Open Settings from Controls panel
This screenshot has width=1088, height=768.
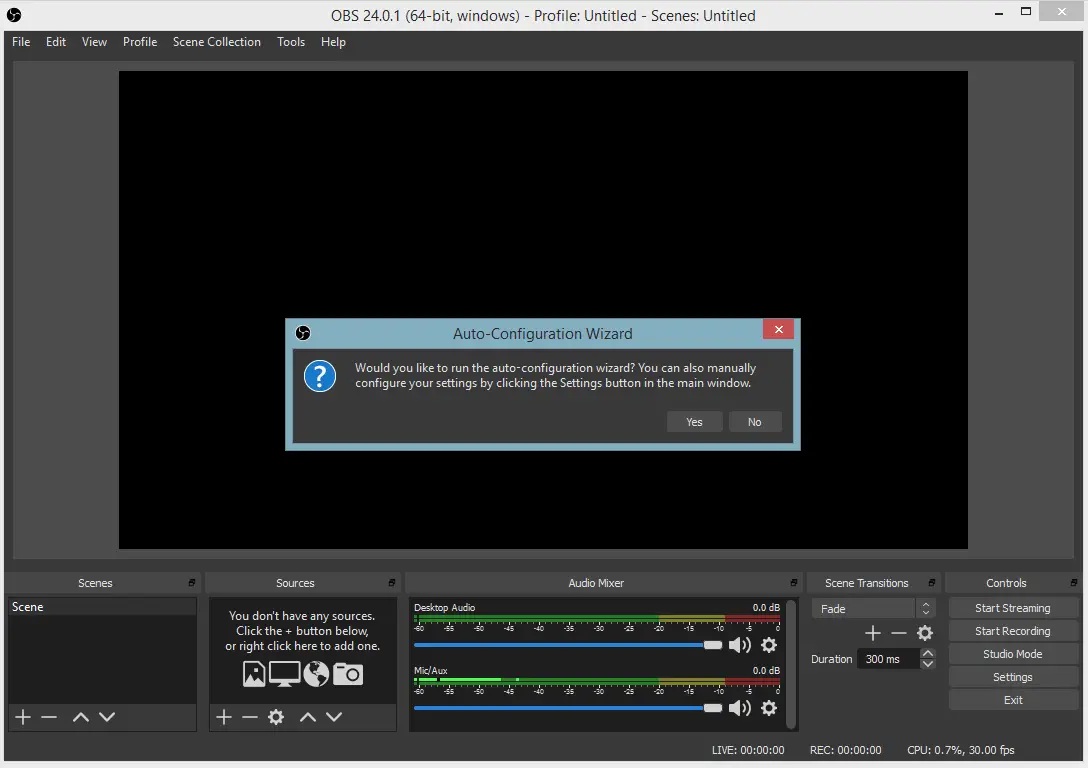click(1012, 676)
